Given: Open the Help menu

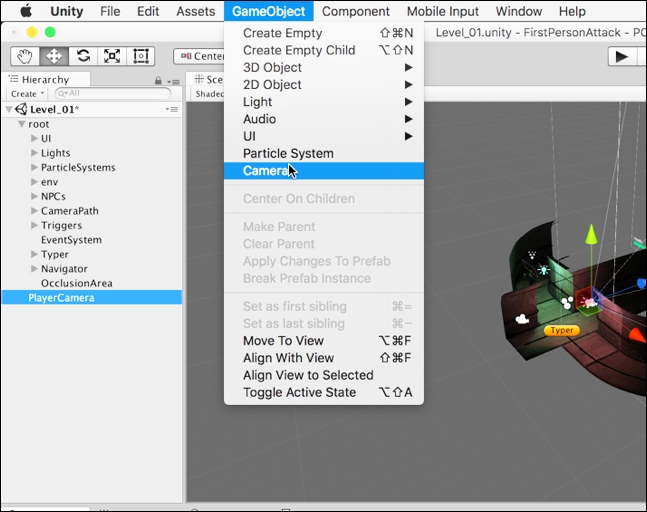Looking at the screenshot, I should tap(572, 11).
